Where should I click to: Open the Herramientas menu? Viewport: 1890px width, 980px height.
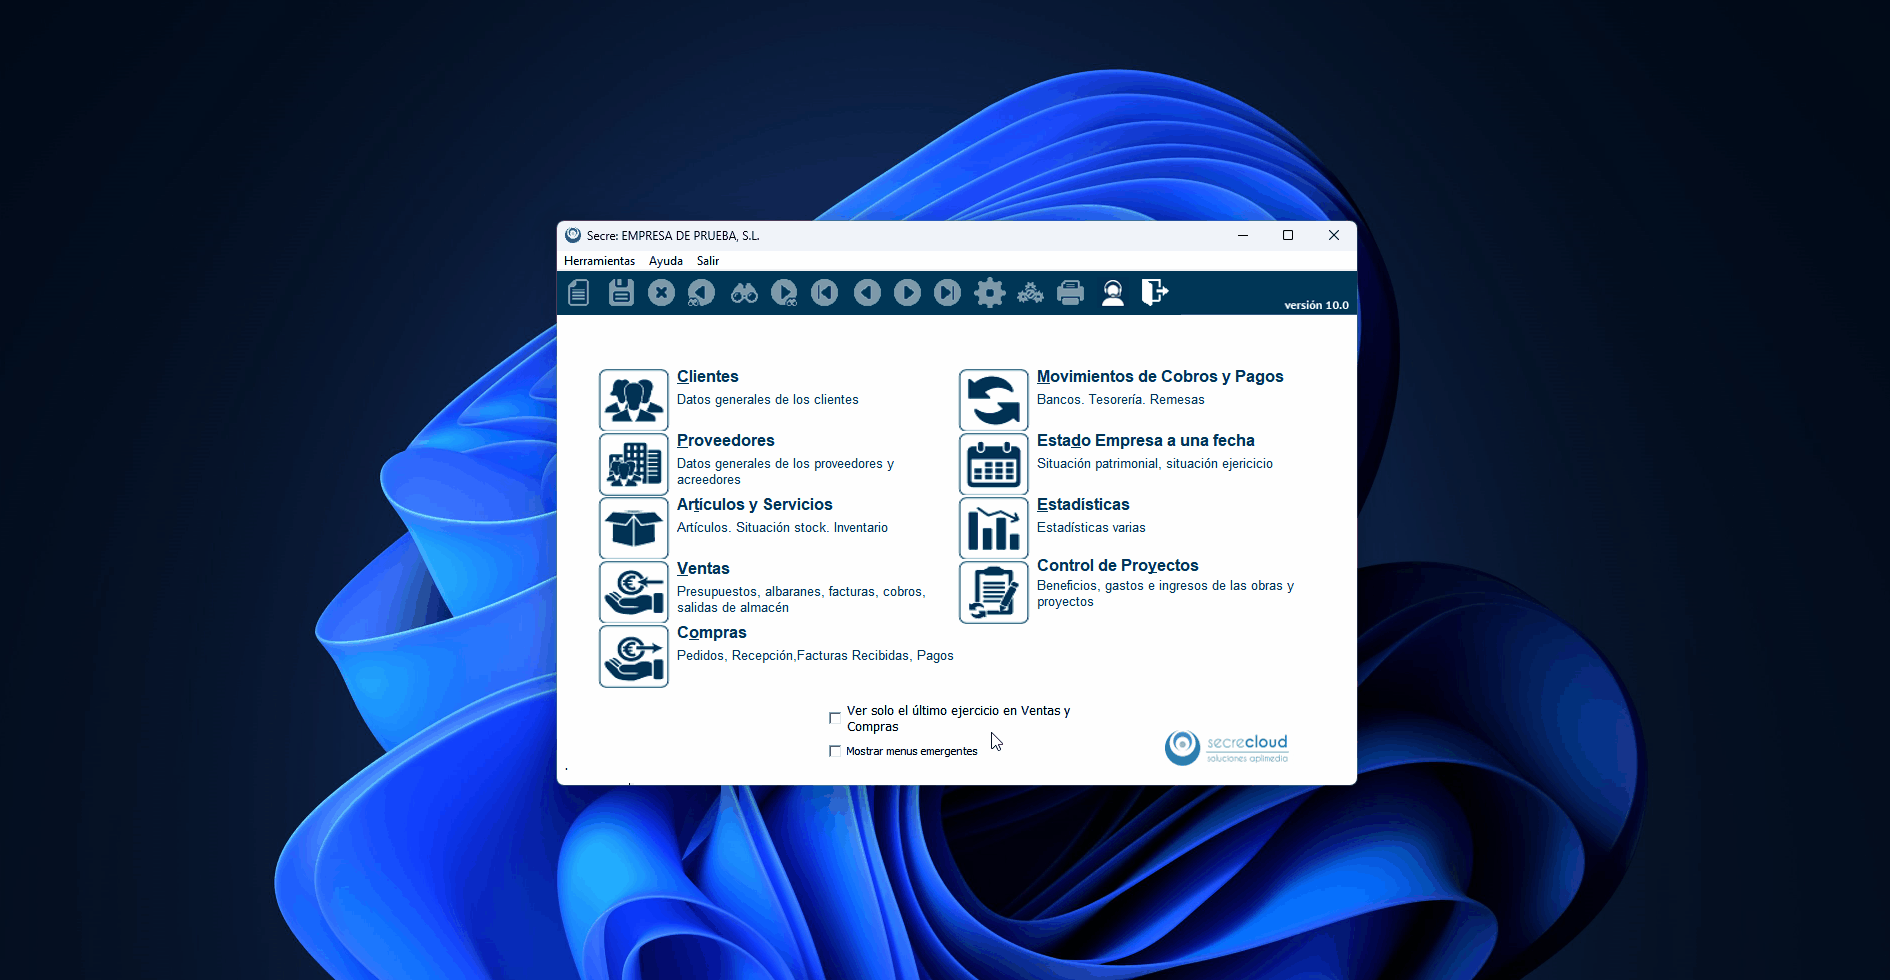click(x=599, y=261)
